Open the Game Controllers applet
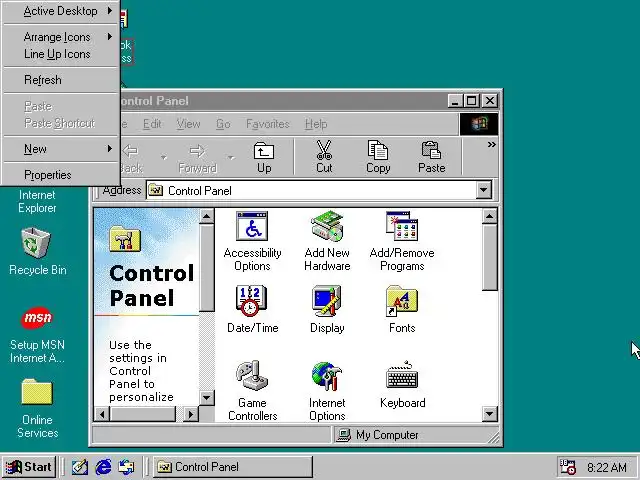The width and height of the screenshot is (640, 480). pyautogui.click(x=252, y=390)
